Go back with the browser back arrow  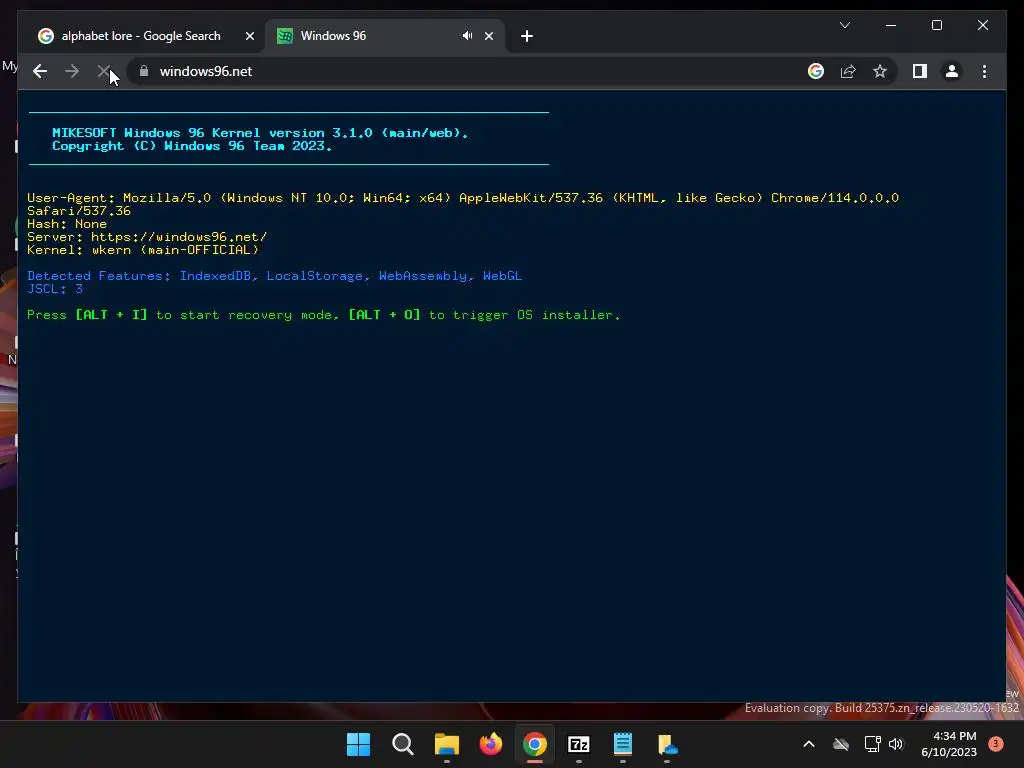[40, 71]
